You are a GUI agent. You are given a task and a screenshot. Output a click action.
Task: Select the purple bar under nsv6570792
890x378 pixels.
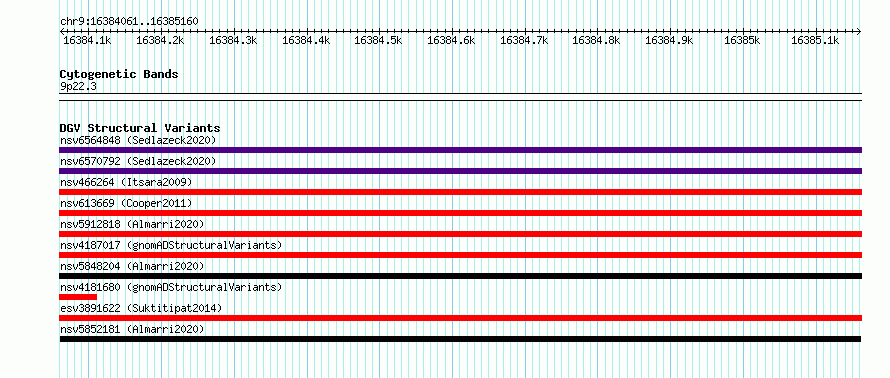click(460, 171)
